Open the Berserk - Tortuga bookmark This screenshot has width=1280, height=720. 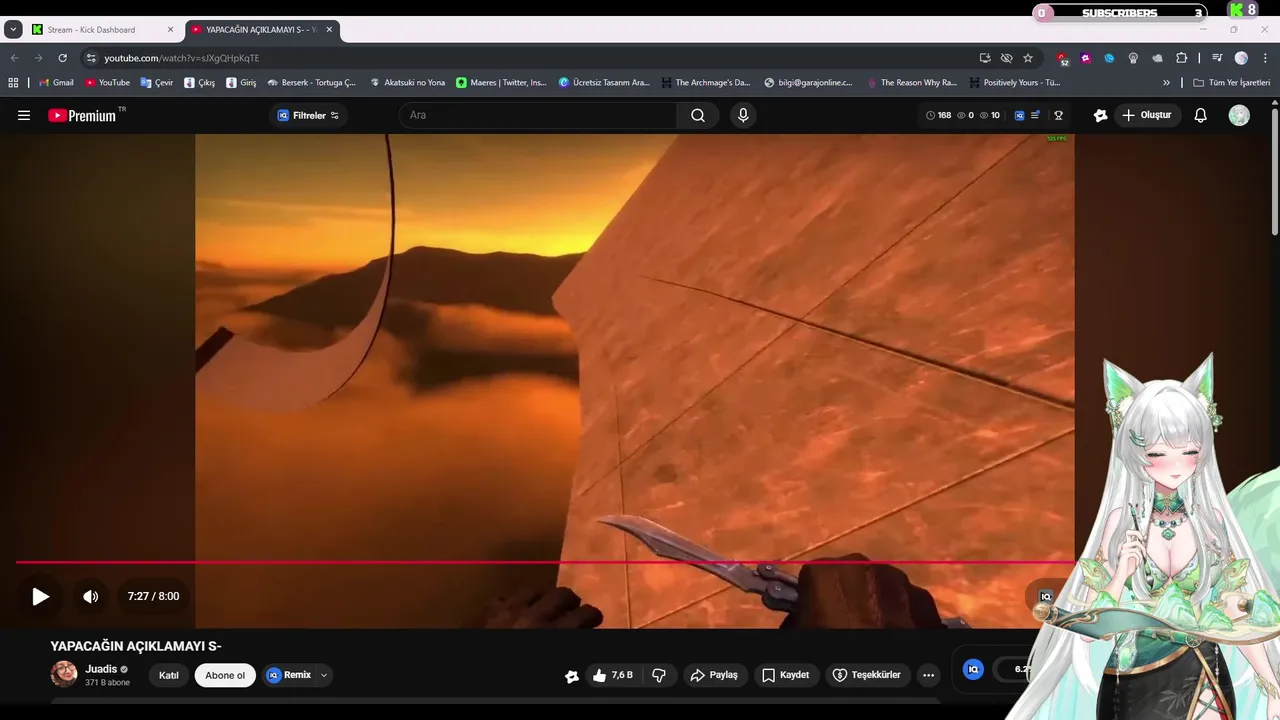[x=311, y=83]
